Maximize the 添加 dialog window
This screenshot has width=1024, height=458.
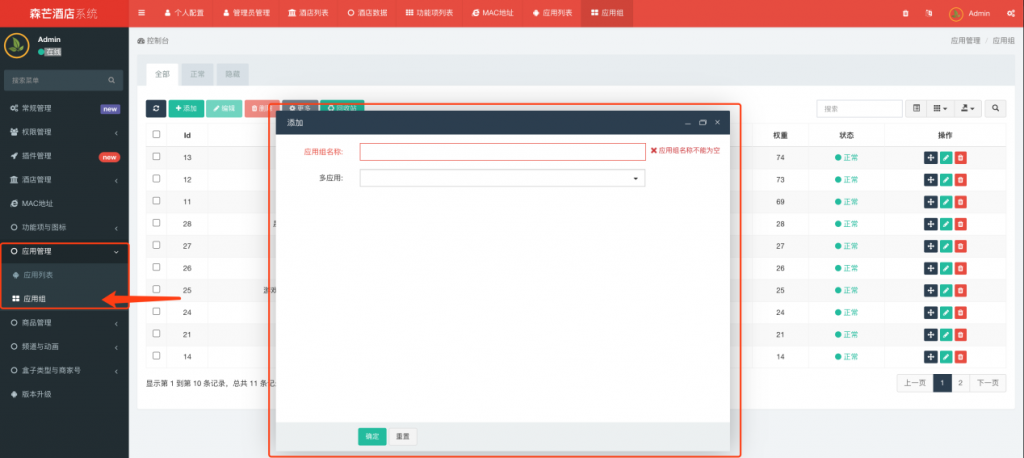pyautogui.click(x=702, y=122)
